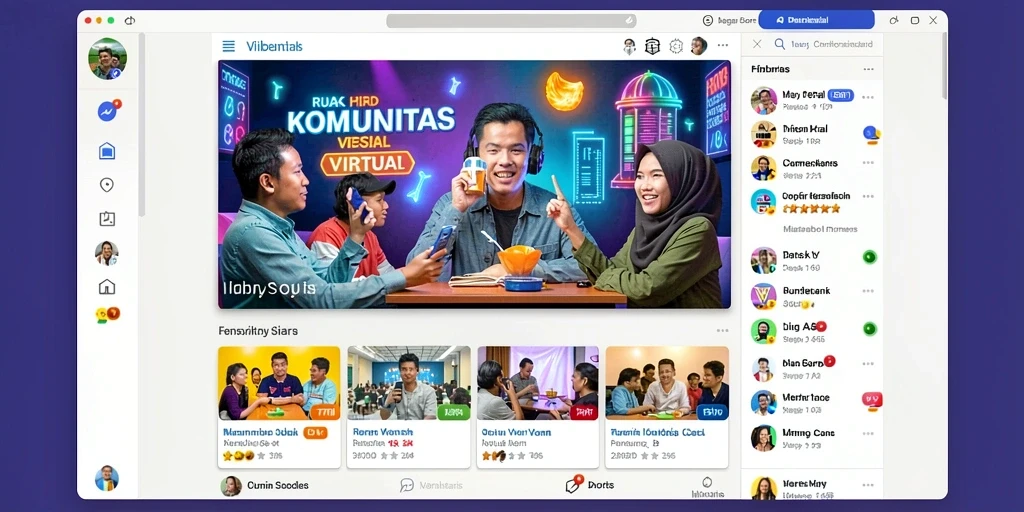Open the three-dot menu on Bundetank row
1024x512 pixels.
(868, 291)
